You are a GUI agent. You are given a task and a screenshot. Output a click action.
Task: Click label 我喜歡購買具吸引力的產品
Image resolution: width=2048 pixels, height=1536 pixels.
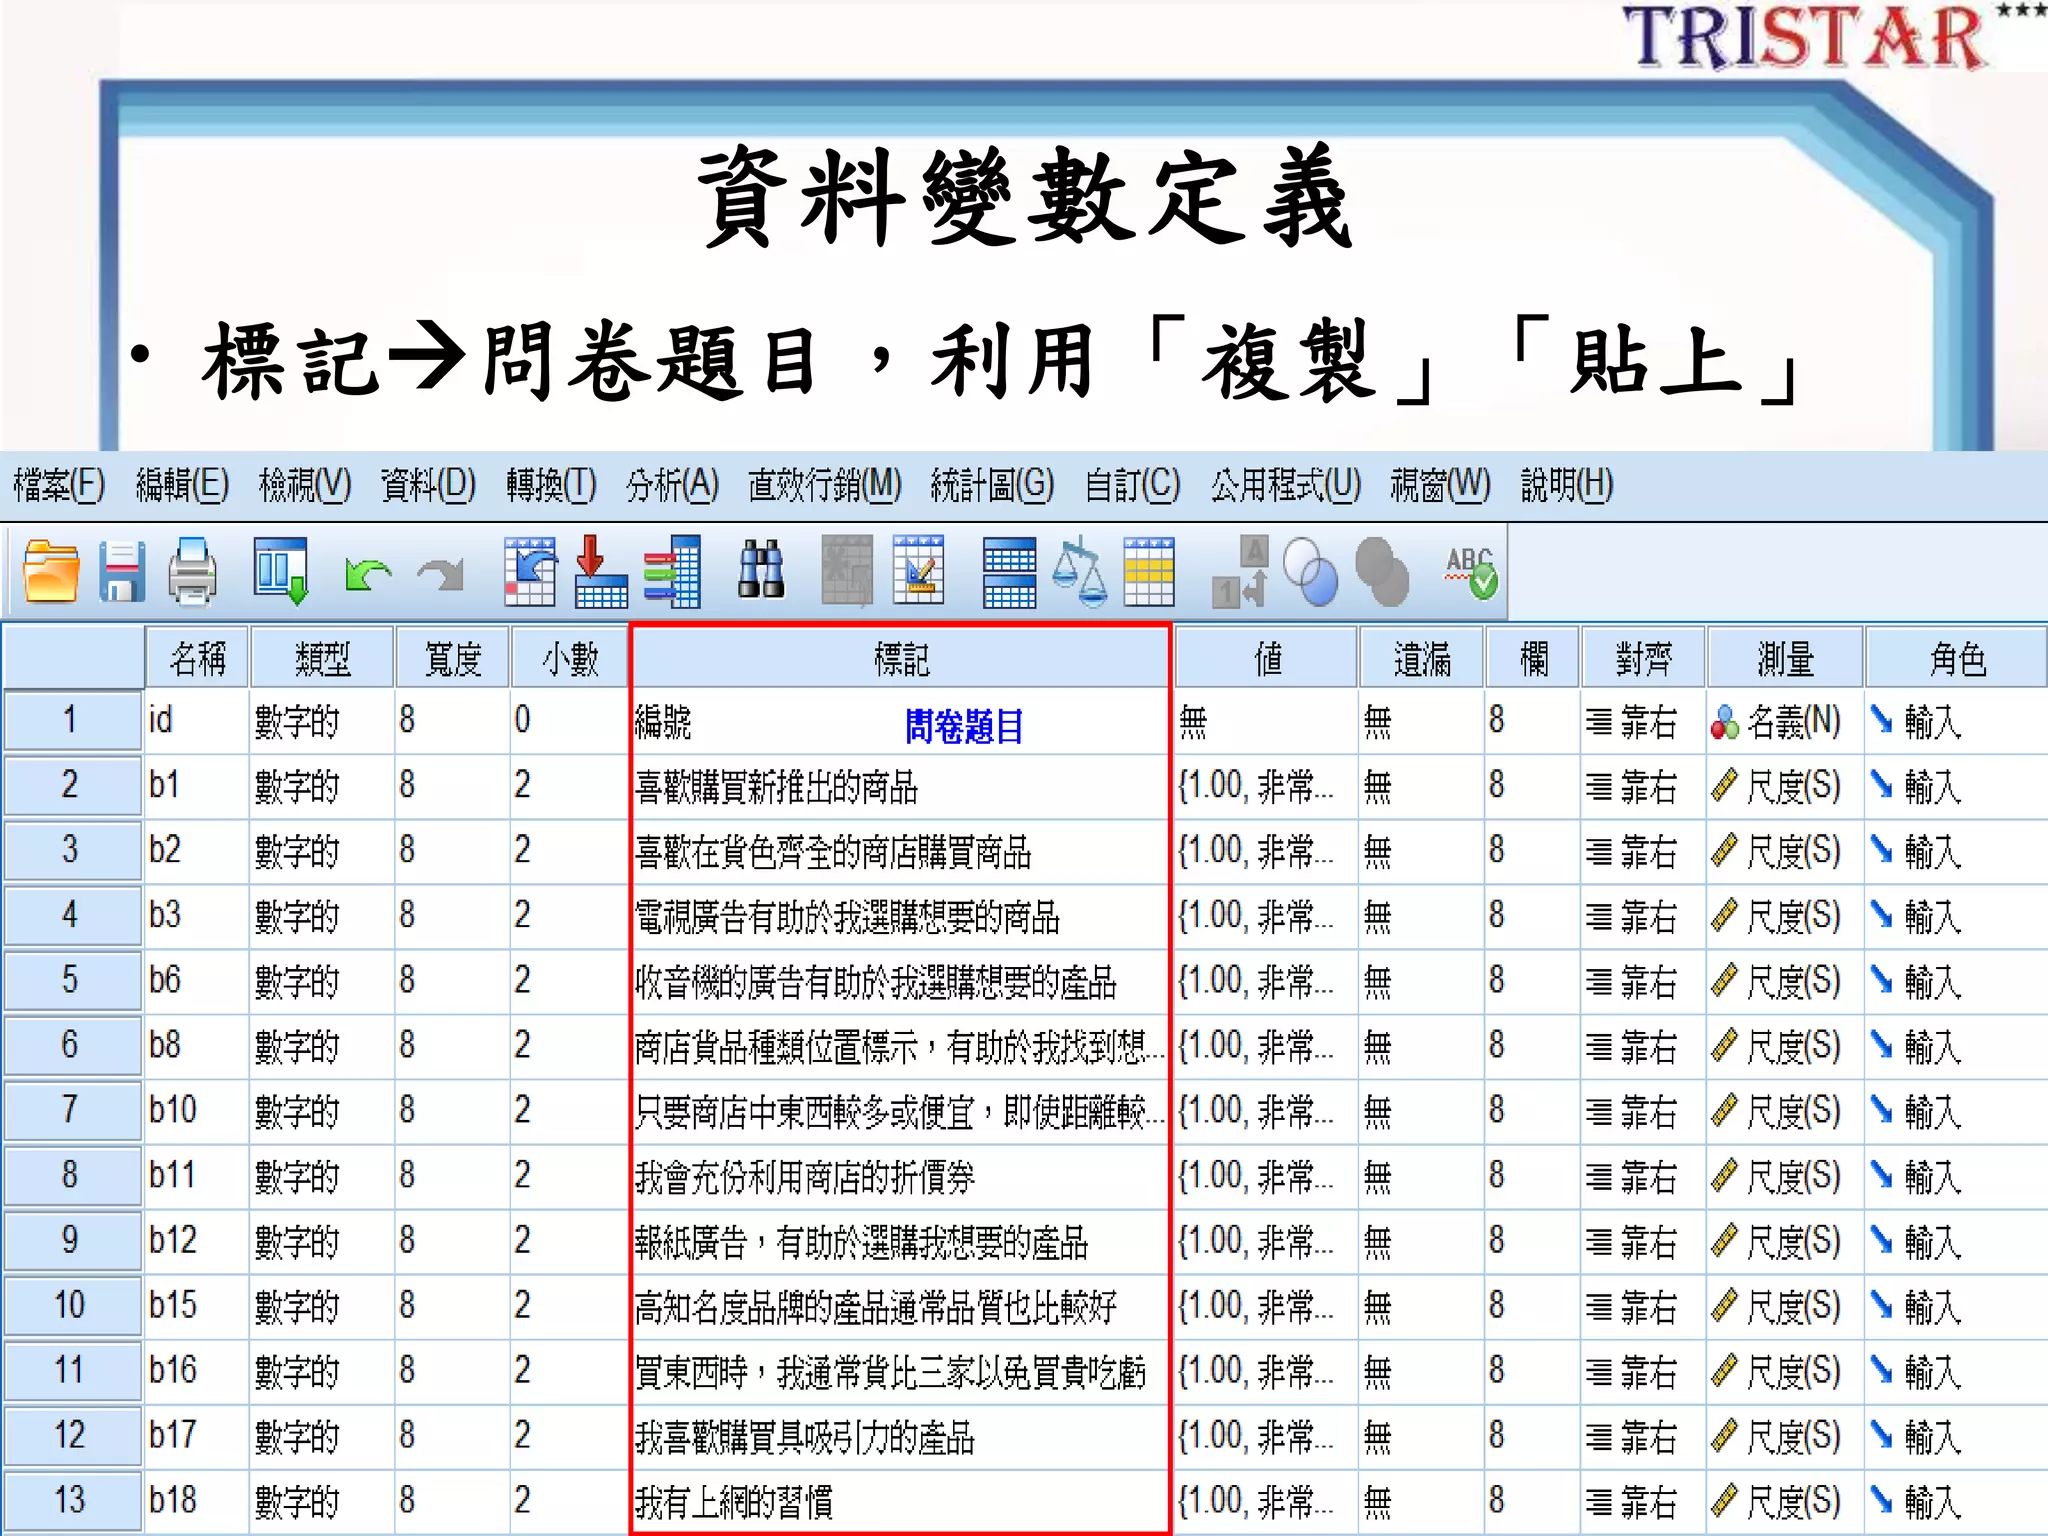point(805,1437)
